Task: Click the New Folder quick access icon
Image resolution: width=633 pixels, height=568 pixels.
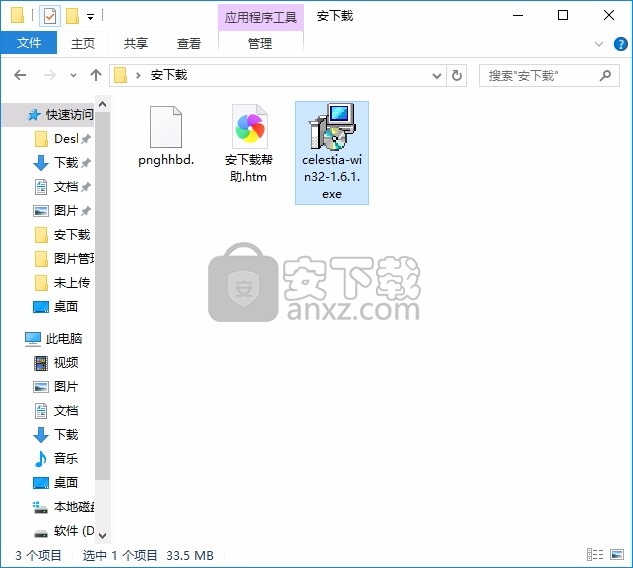Action: (x=72, y=16)
